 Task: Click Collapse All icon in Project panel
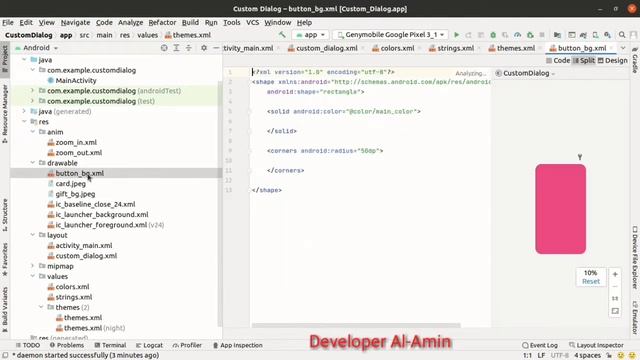click(x=189, y=48)
